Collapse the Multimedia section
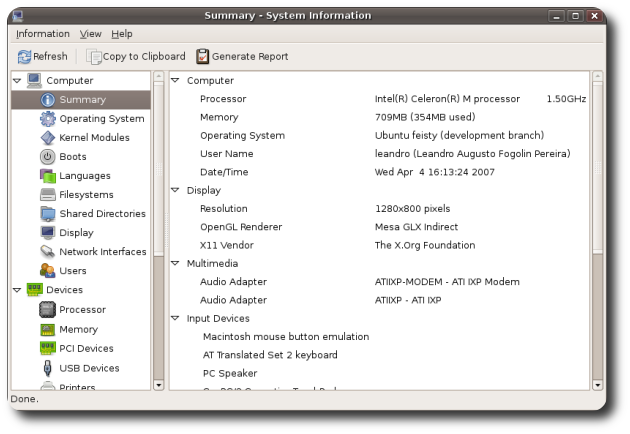The height and width of the screenshot is (434, 630). click(175, 263)
